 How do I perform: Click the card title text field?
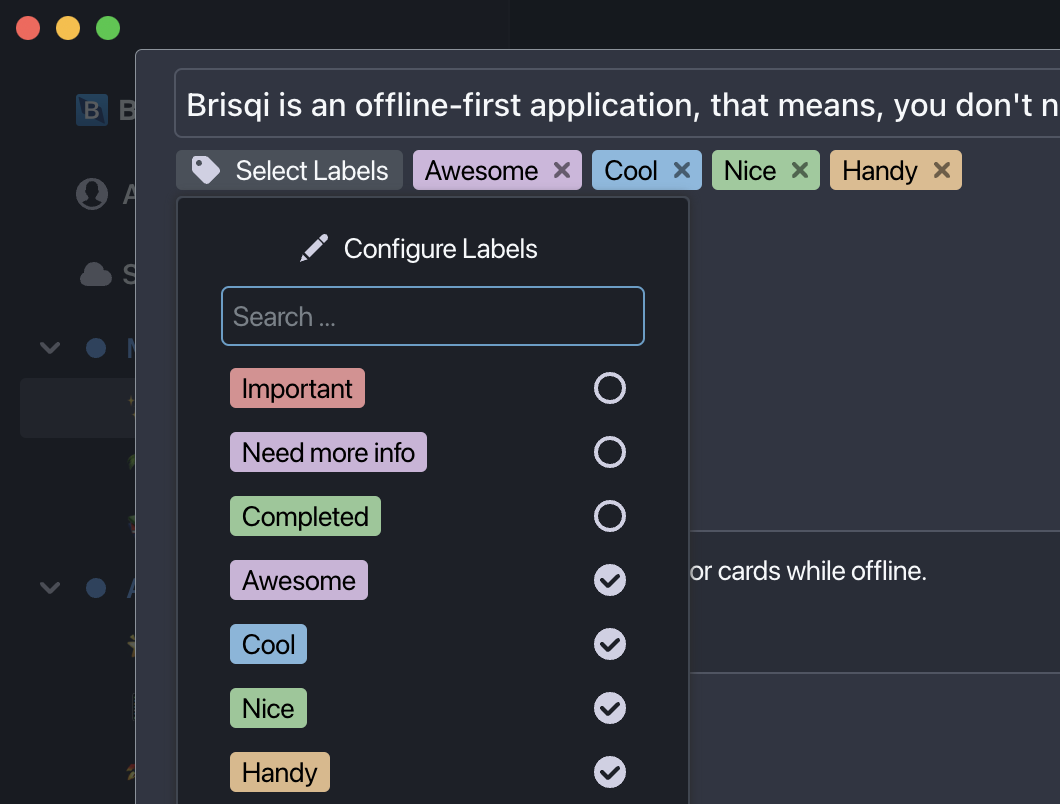point(617,105)
